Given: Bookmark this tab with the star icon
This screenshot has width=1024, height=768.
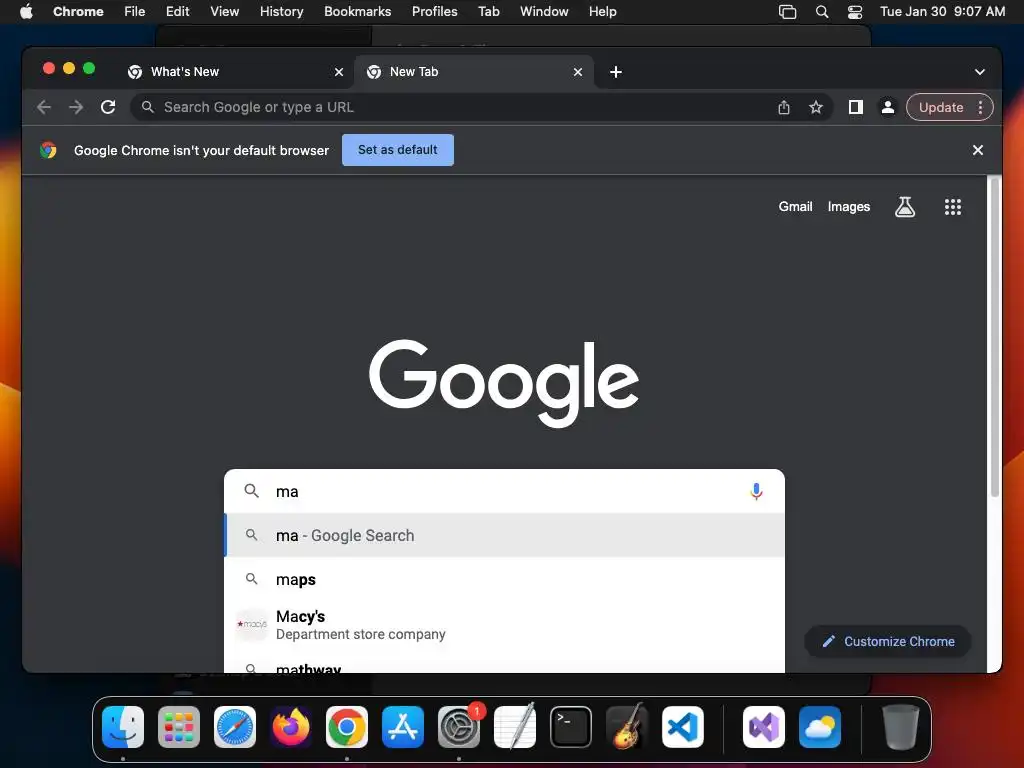Looking at the screenshot, I should [x=816, y=107].
